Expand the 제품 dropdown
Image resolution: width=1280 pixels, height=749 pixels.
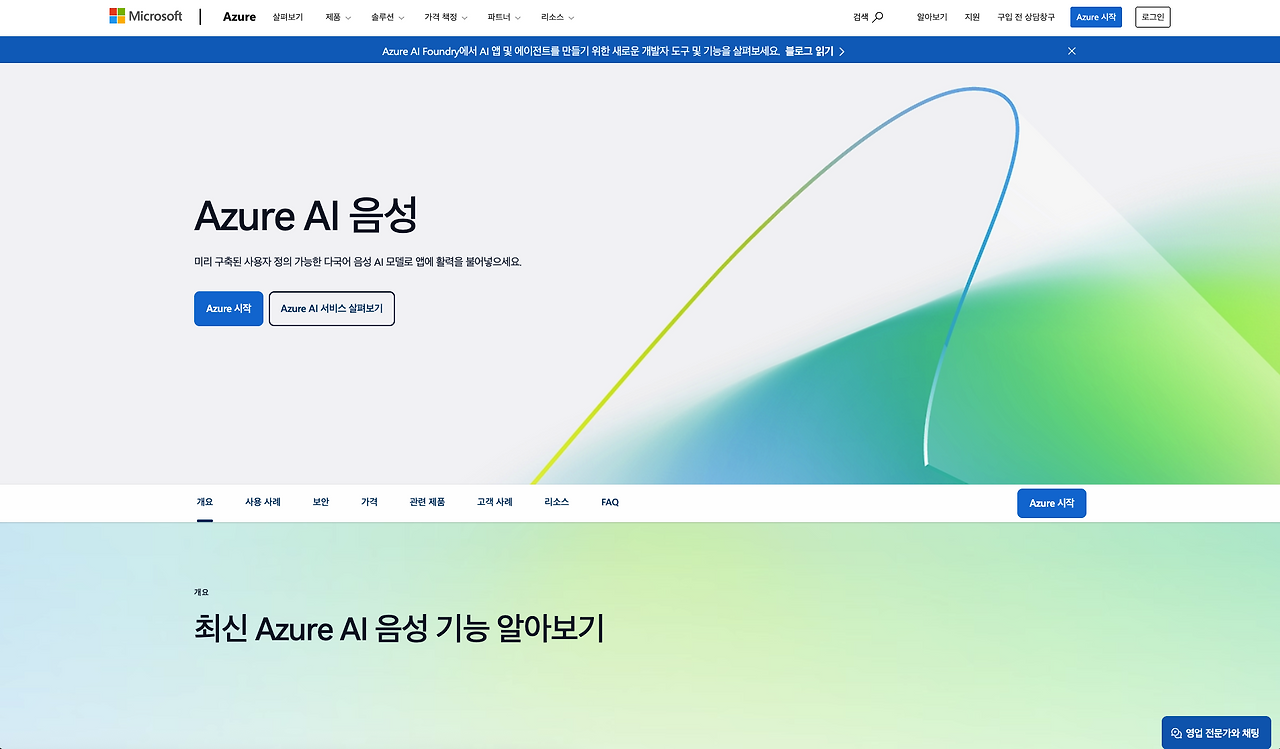(x=337, y=17)
